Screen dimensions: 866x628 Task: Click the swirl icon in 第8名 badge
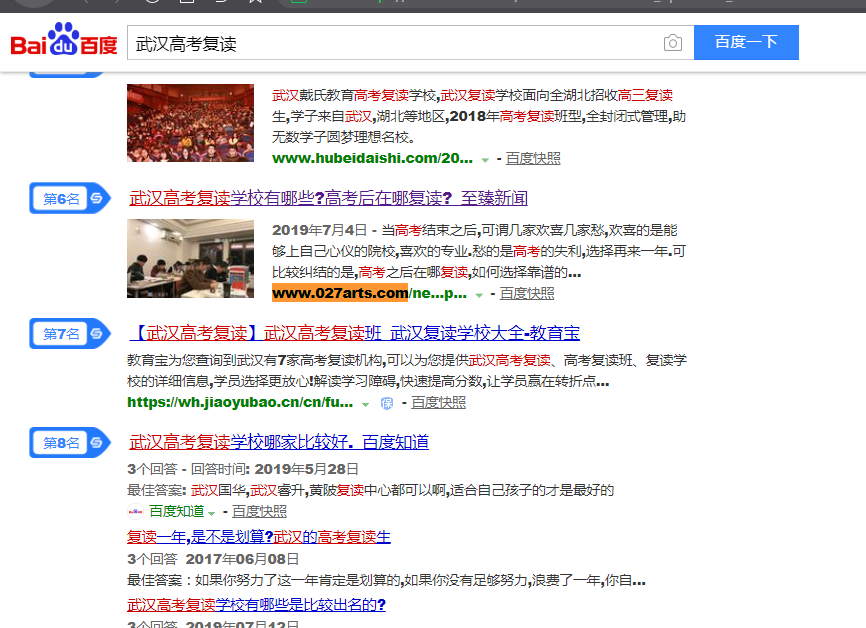pos(97,442)
